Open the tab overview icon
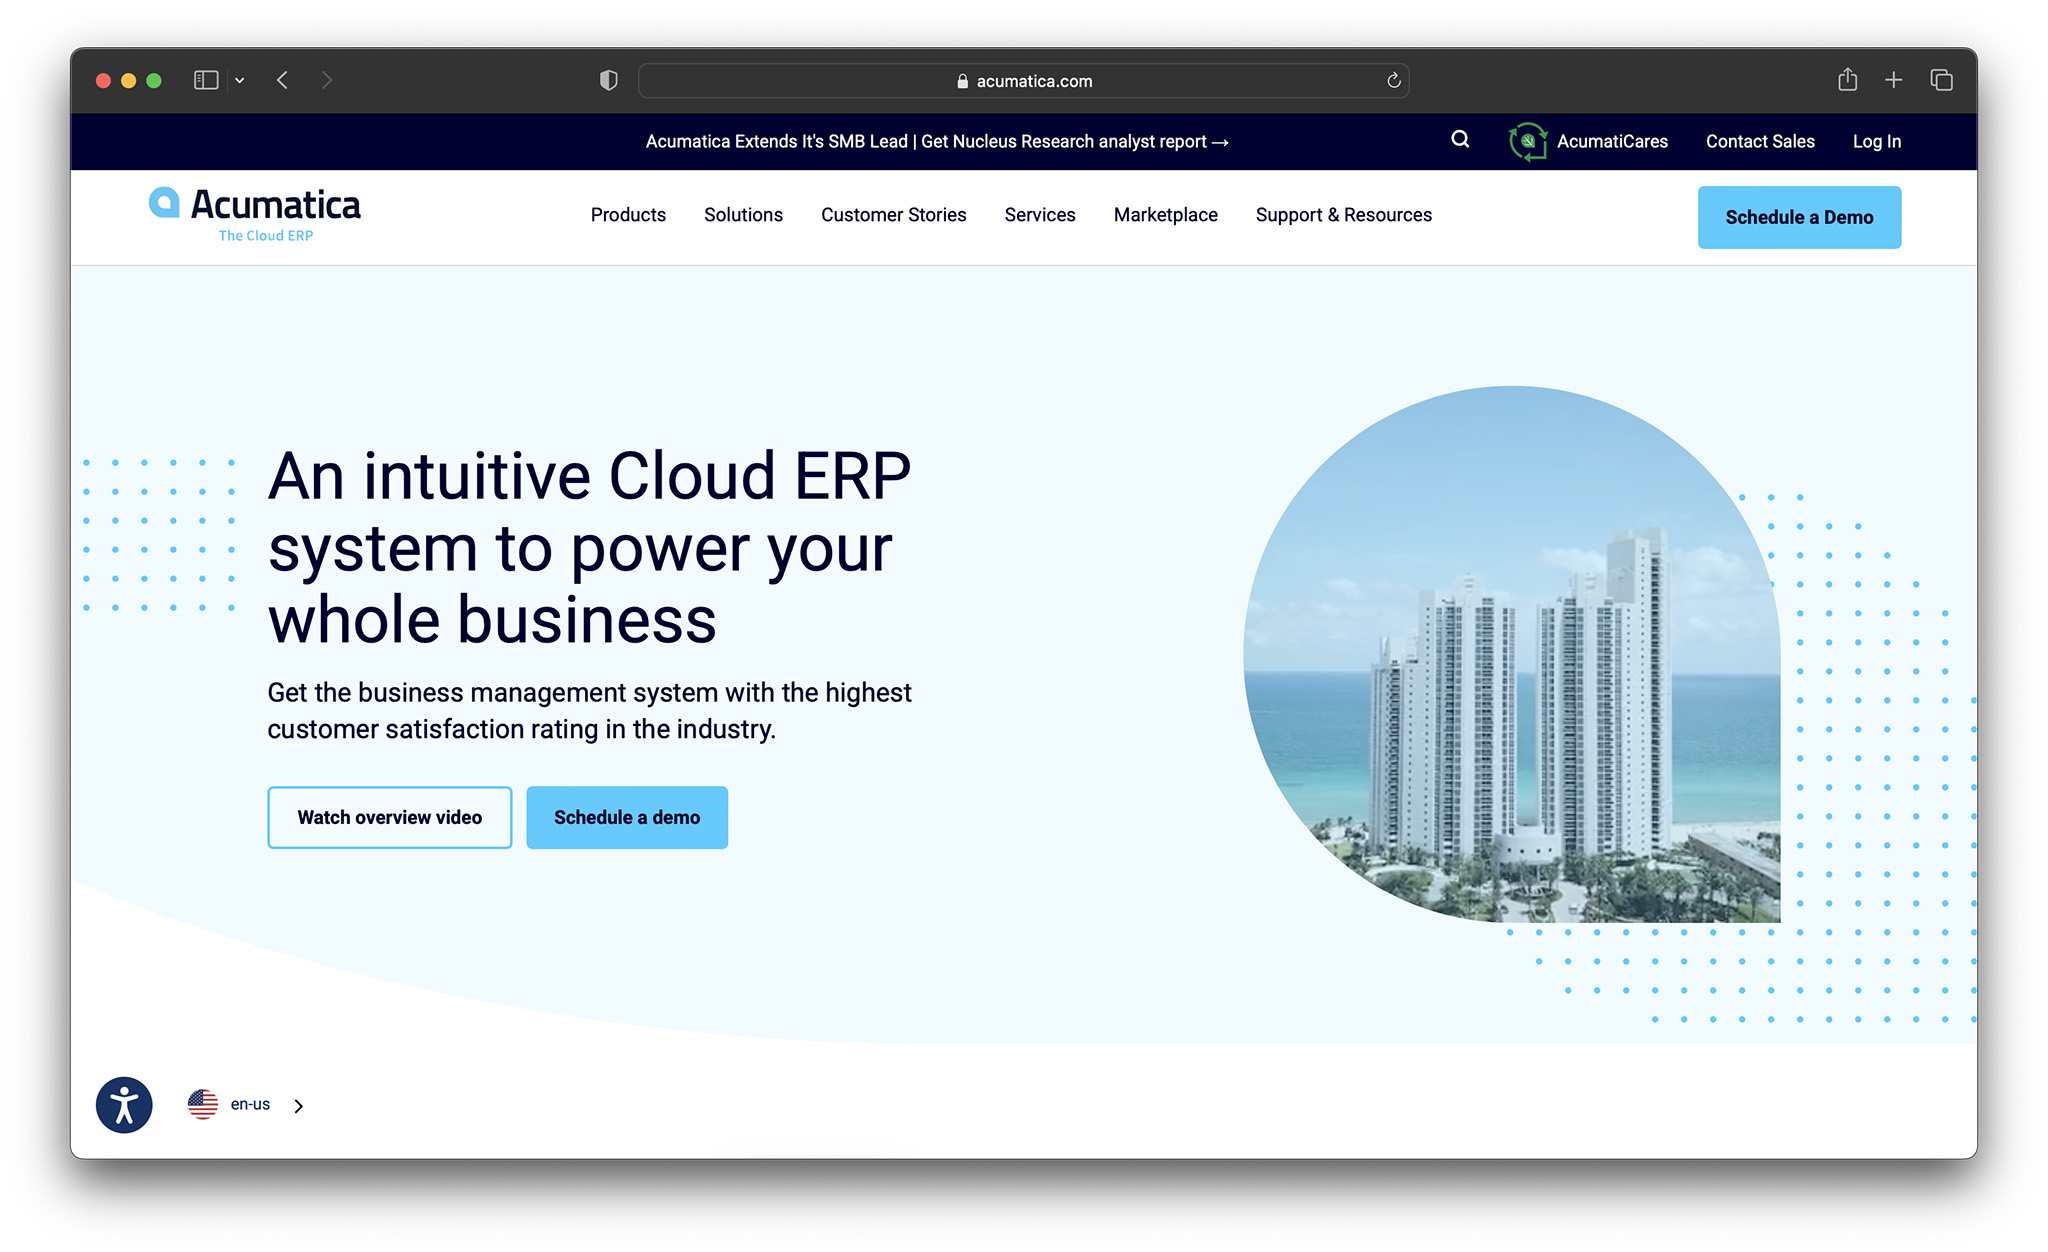Image resolution: width=2048 pixels, height=1252 pixels. pyautogui.click(x=1942, y=79)
